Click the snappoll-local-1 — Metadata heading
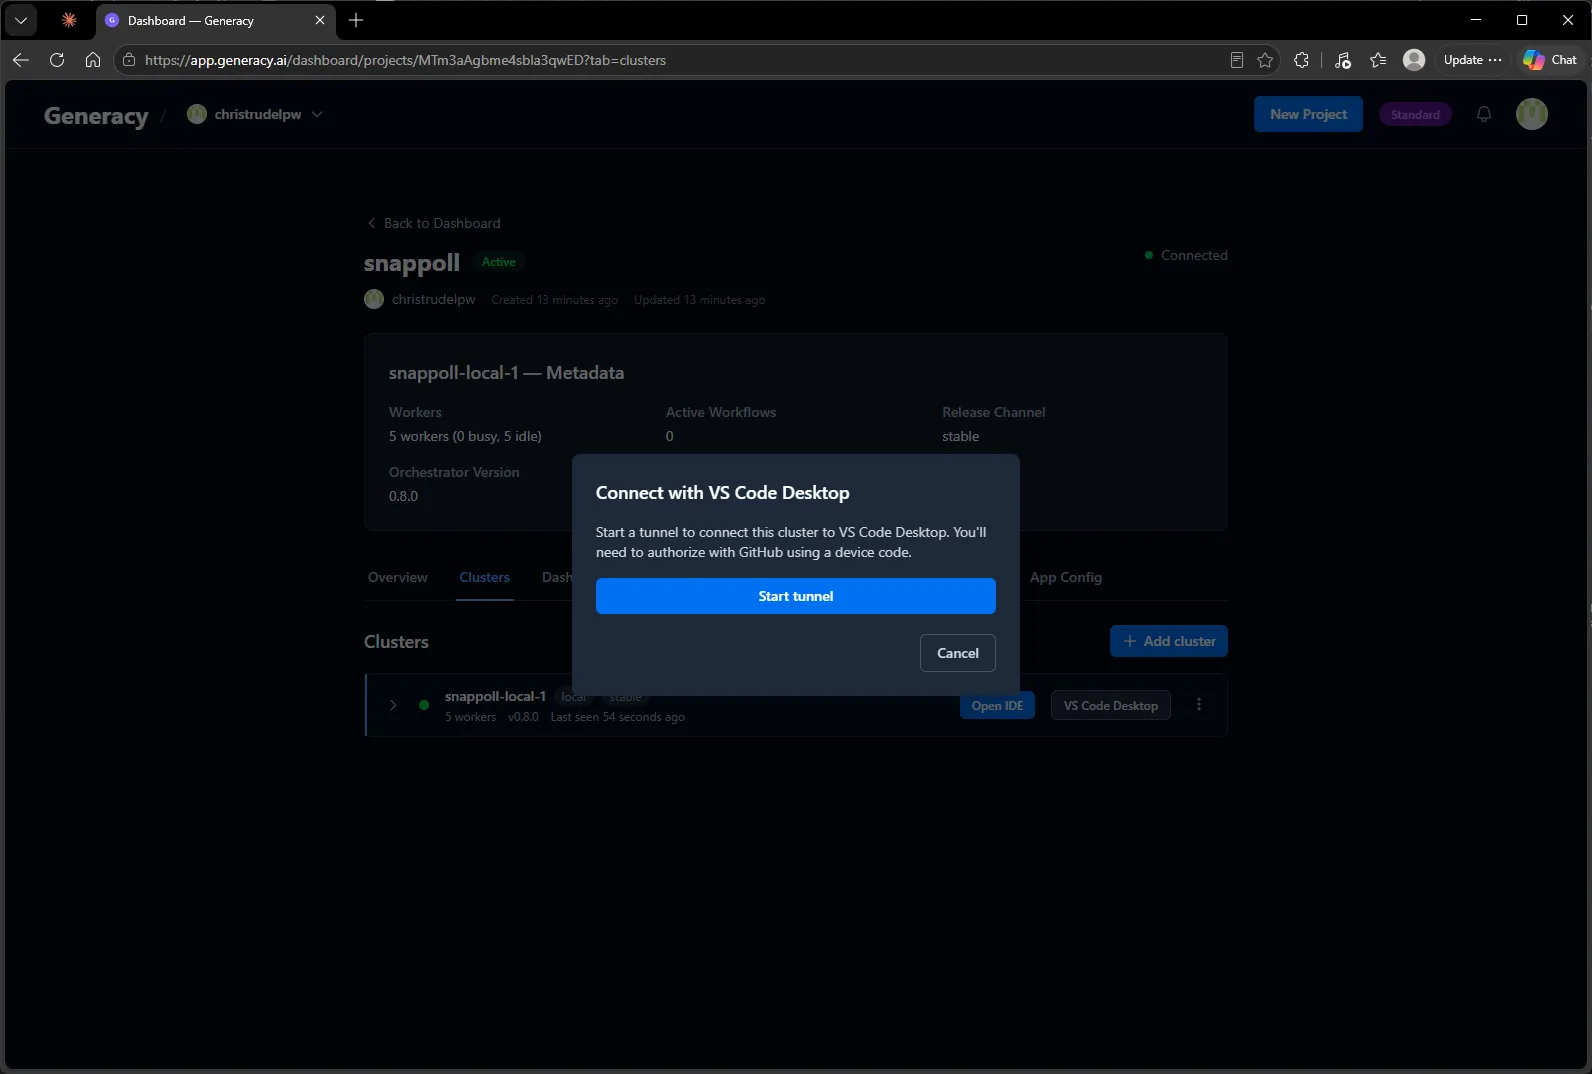Screen dimensions: 1592x1074 (506, 373)
